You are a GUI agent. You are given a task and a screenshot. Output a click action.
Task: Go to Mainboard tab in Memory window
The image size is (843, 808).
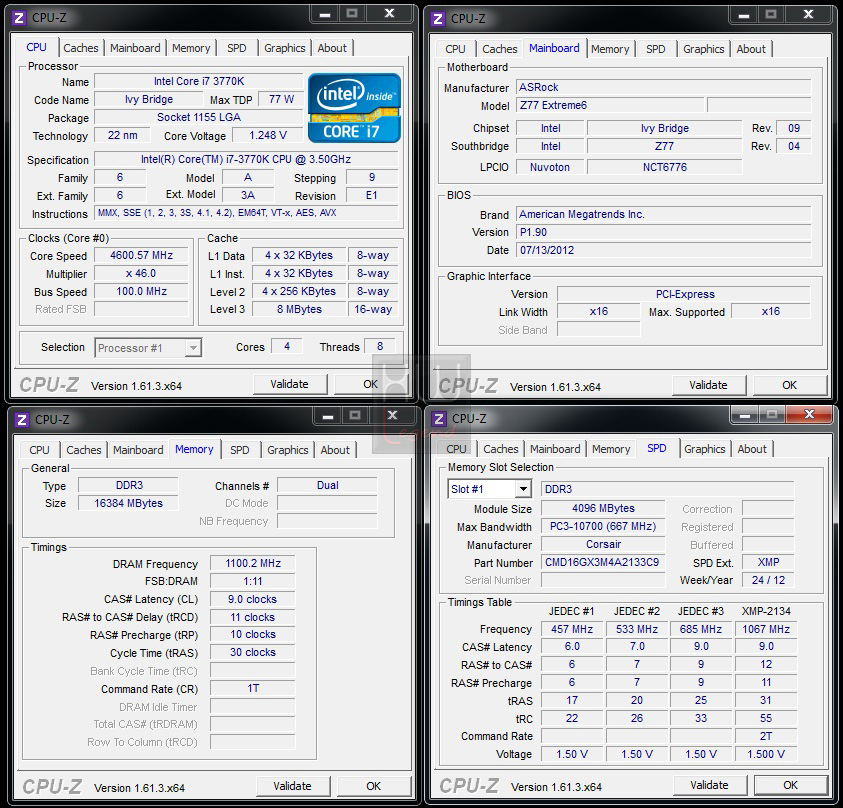[138, 450]
